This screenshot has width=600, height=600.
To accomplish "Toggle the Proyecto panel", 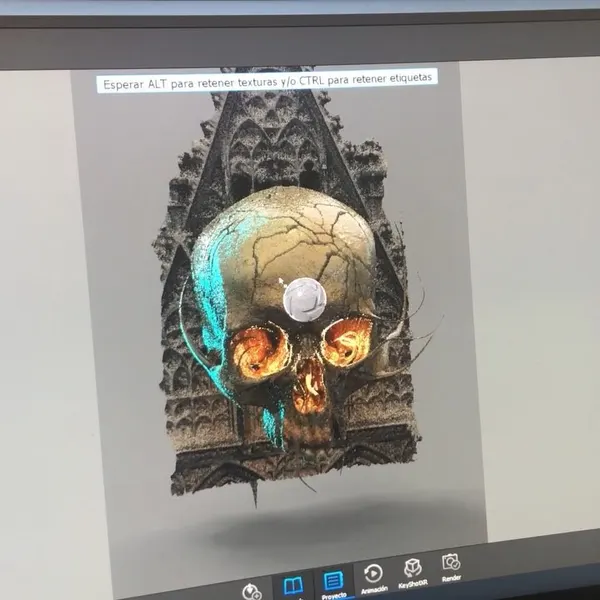I will [x=333, y=584].
